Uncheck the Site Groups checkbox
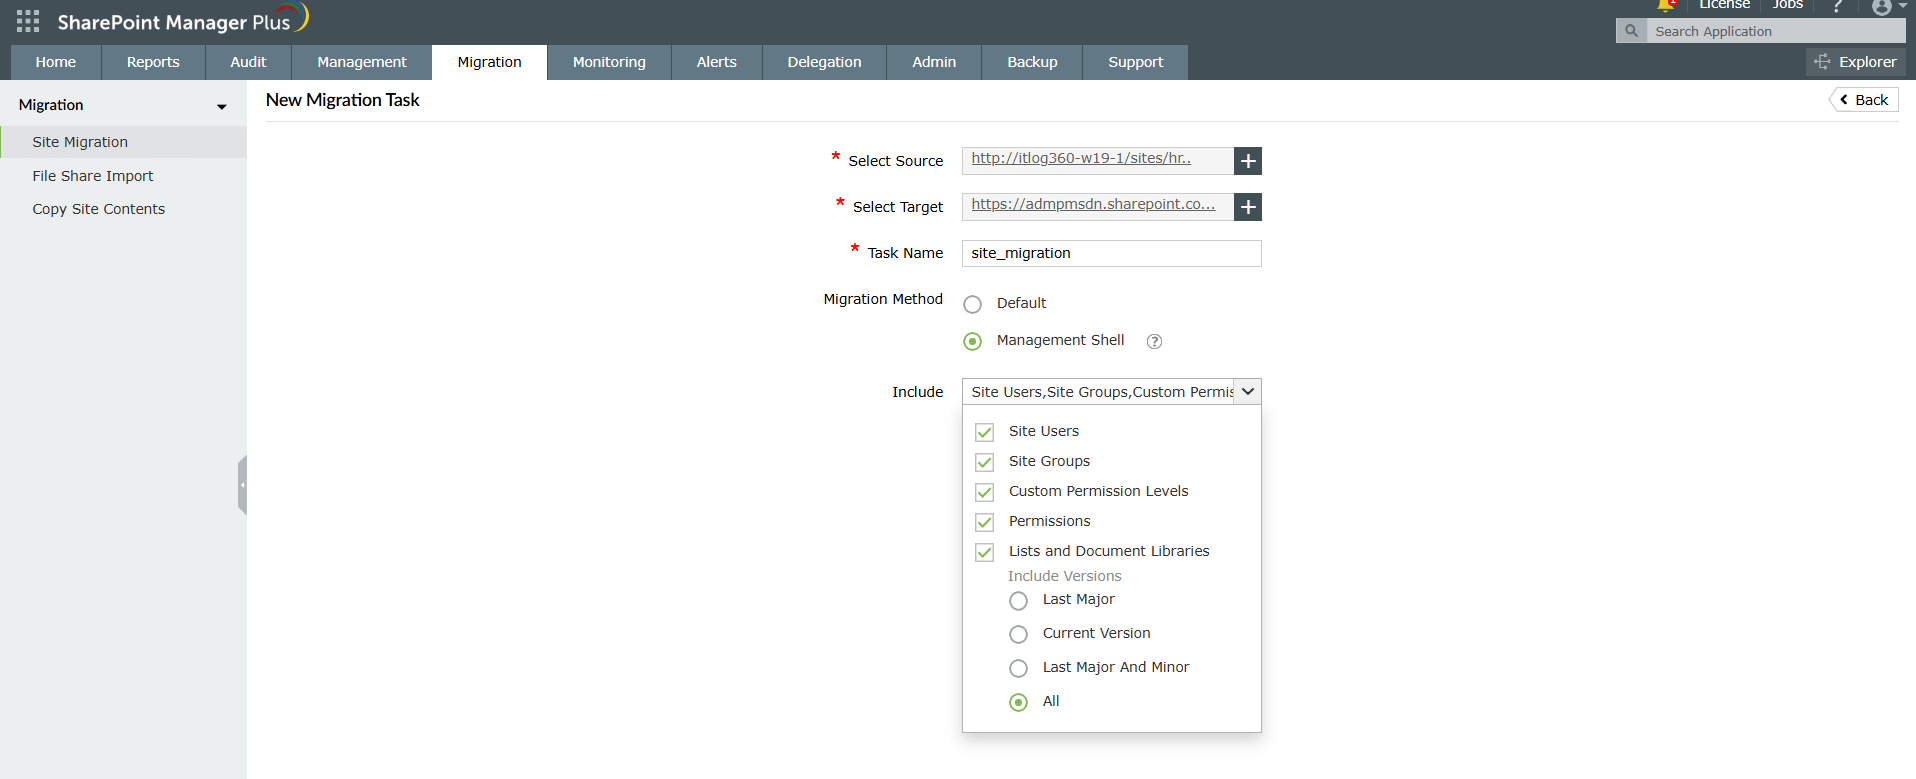The image size is (1916, 779). [x=985, y=462]
